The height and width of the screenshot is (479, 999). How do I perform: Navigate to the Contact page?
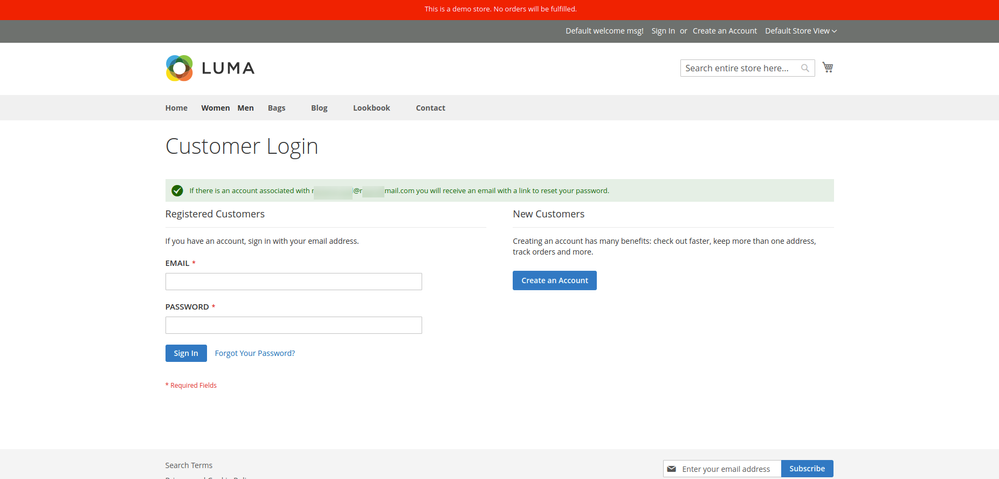click(x=430, y=108)
